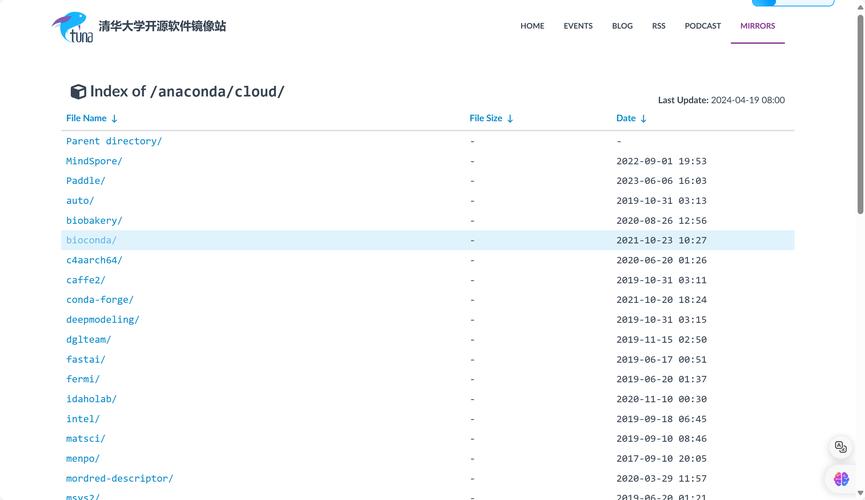Open the c4aarch64/ directory
The image size is (865, 500).
coord(94,260)
